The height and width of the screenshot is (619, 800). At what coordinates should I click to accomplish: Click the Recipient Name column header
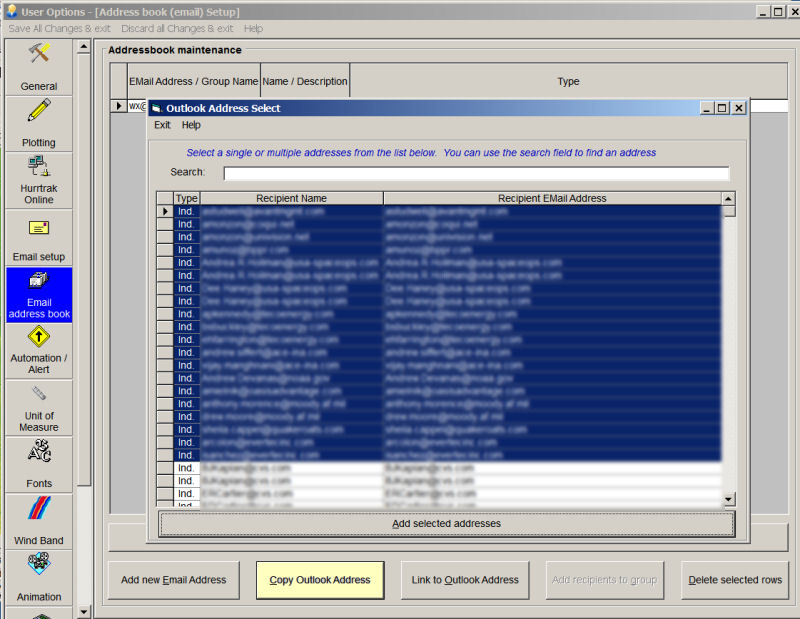click(291, 198)
